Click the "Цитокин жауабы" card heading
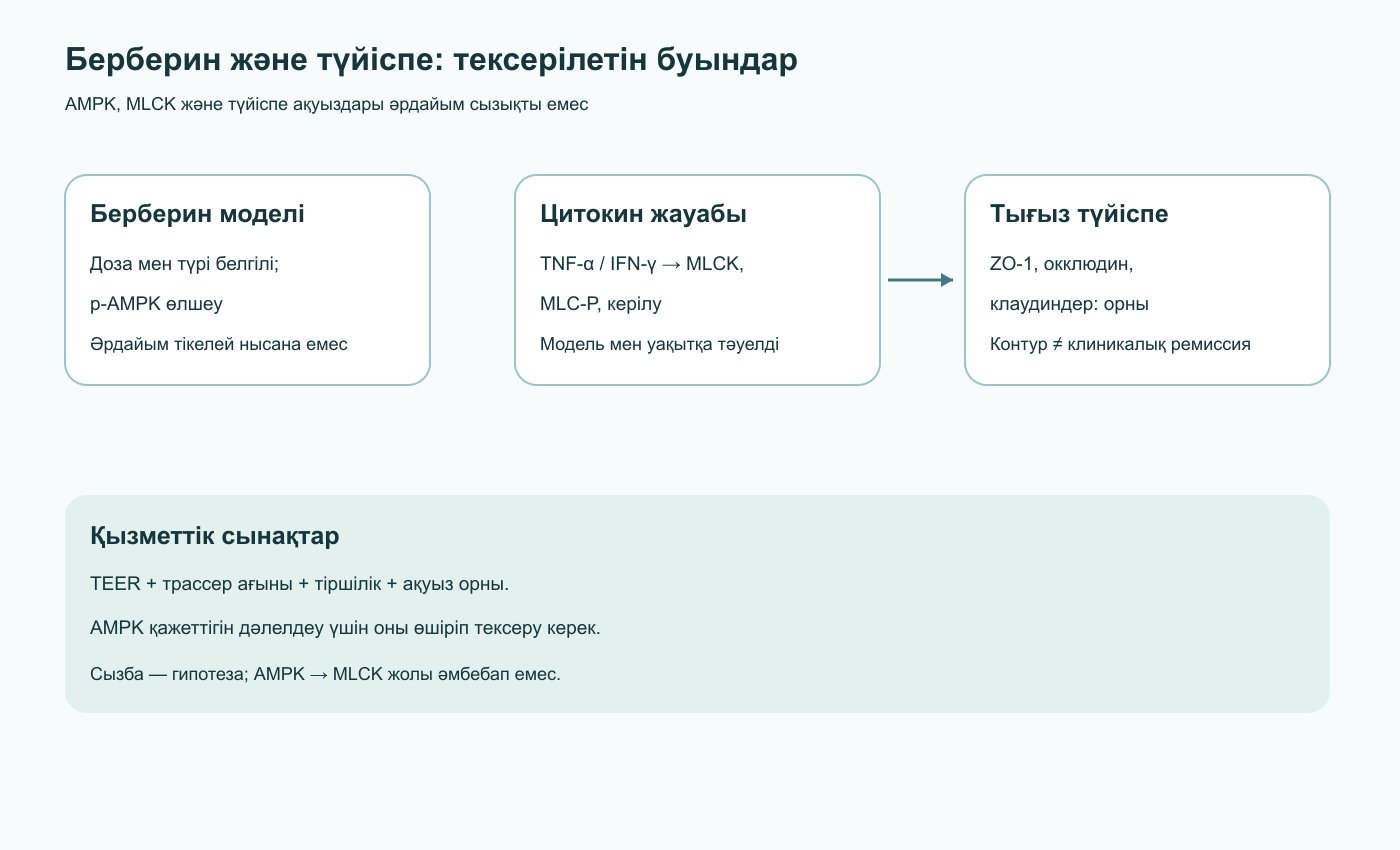This screenshot has width=1400, height=850. (x=643, y=214)
